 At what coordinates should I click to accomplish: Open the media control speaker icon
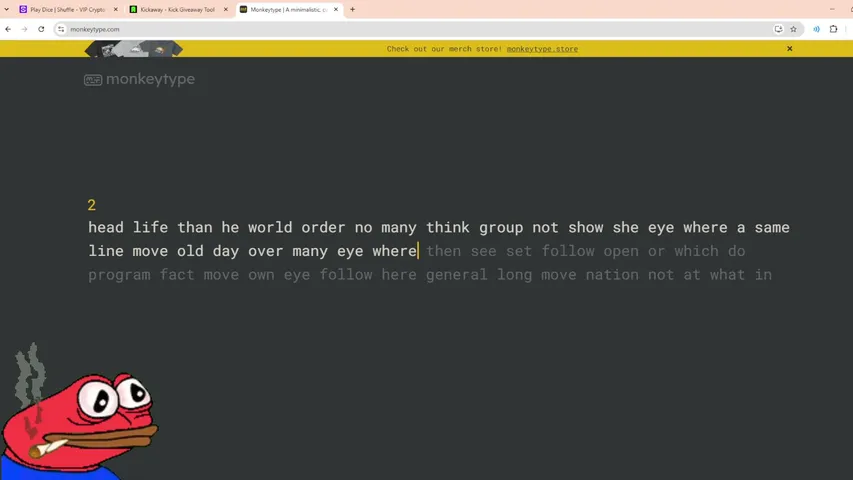[817, 29]
